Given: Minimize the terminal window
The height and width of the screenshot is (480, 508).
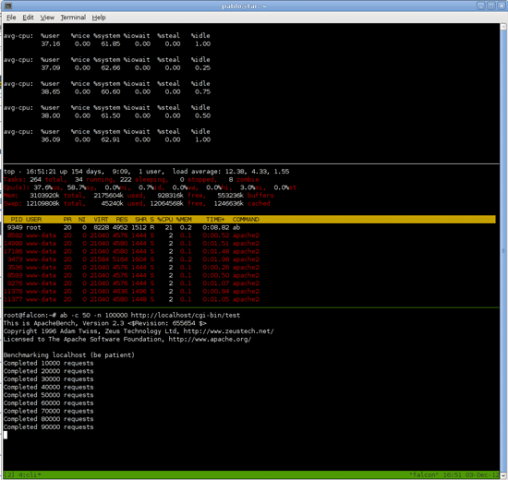Looking at the screenshot, I should click(481, 6).
